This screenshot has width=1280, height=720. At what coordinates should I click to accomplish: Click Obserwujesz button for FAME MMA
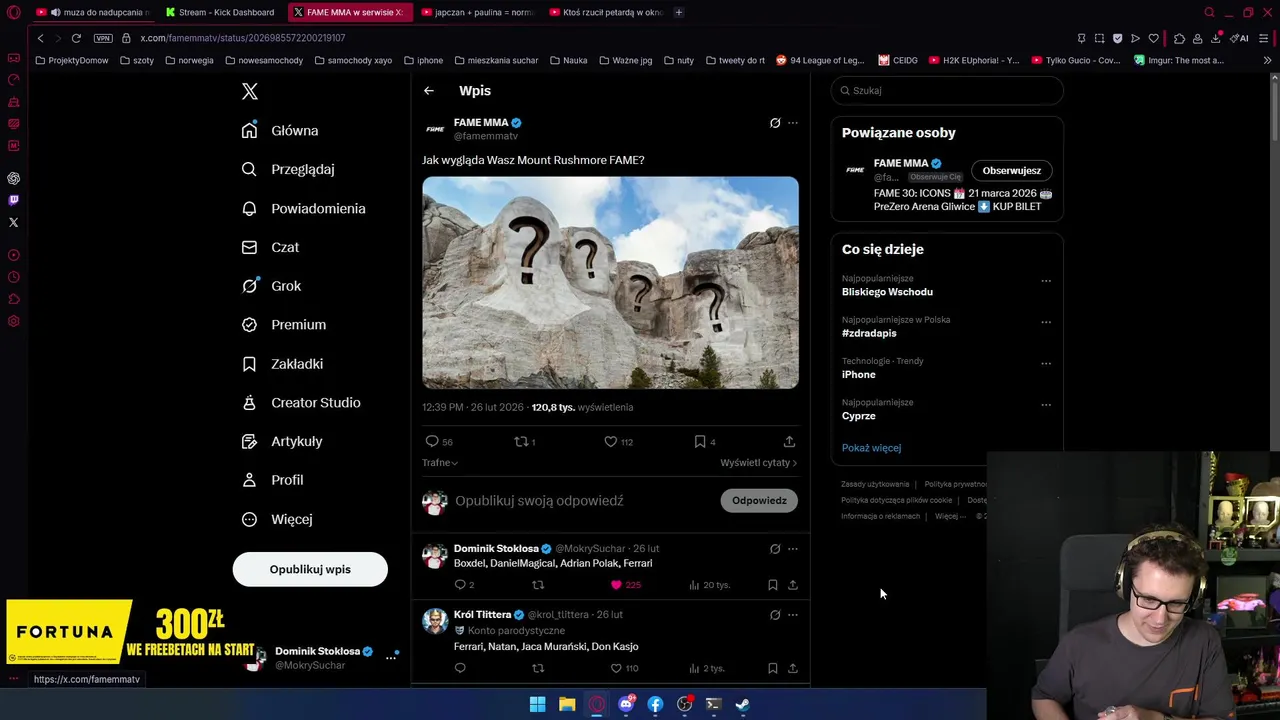[1011, 171]
